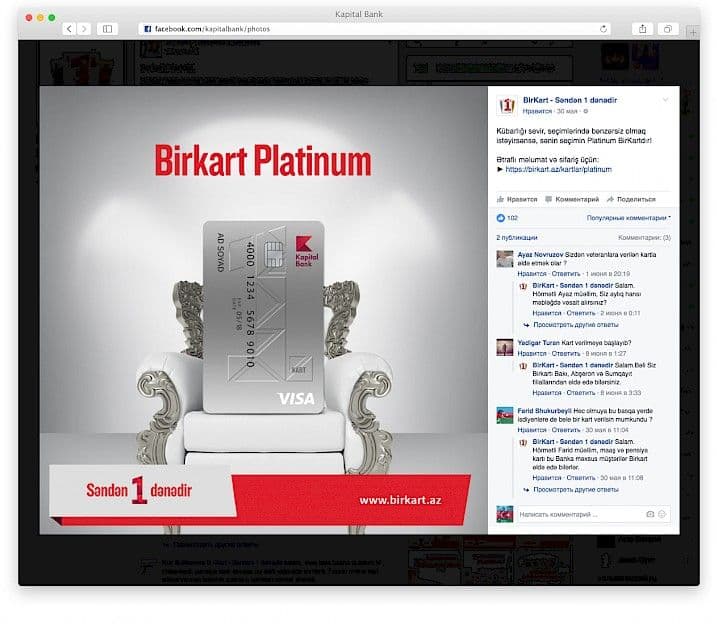The image size is (717, 624).
Task: Expand other replies under Ayaz Novruzov
Action: [576, 325]
